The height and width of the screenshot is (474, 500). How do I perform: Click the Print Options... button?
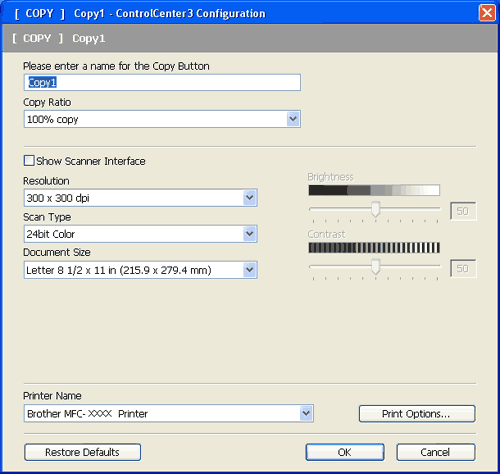[x=417, y=414]
